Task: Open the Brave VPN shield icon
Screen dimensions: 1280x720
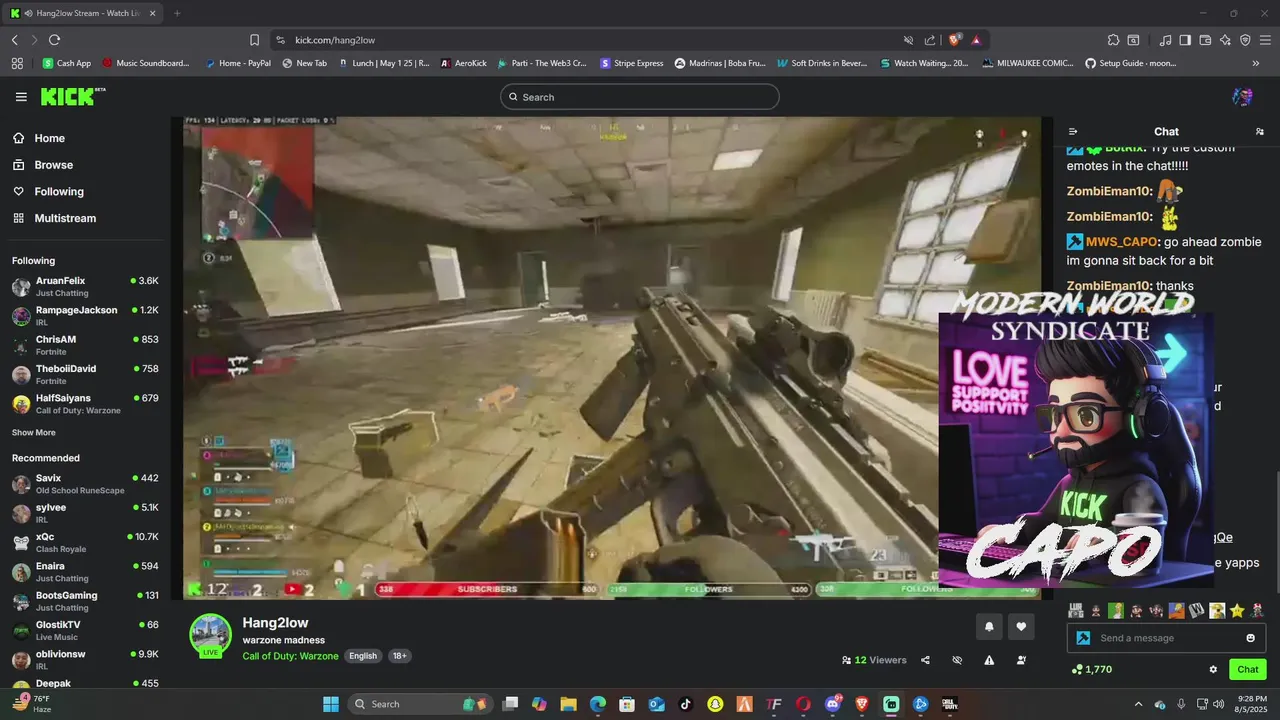Action: point(1245,40)
